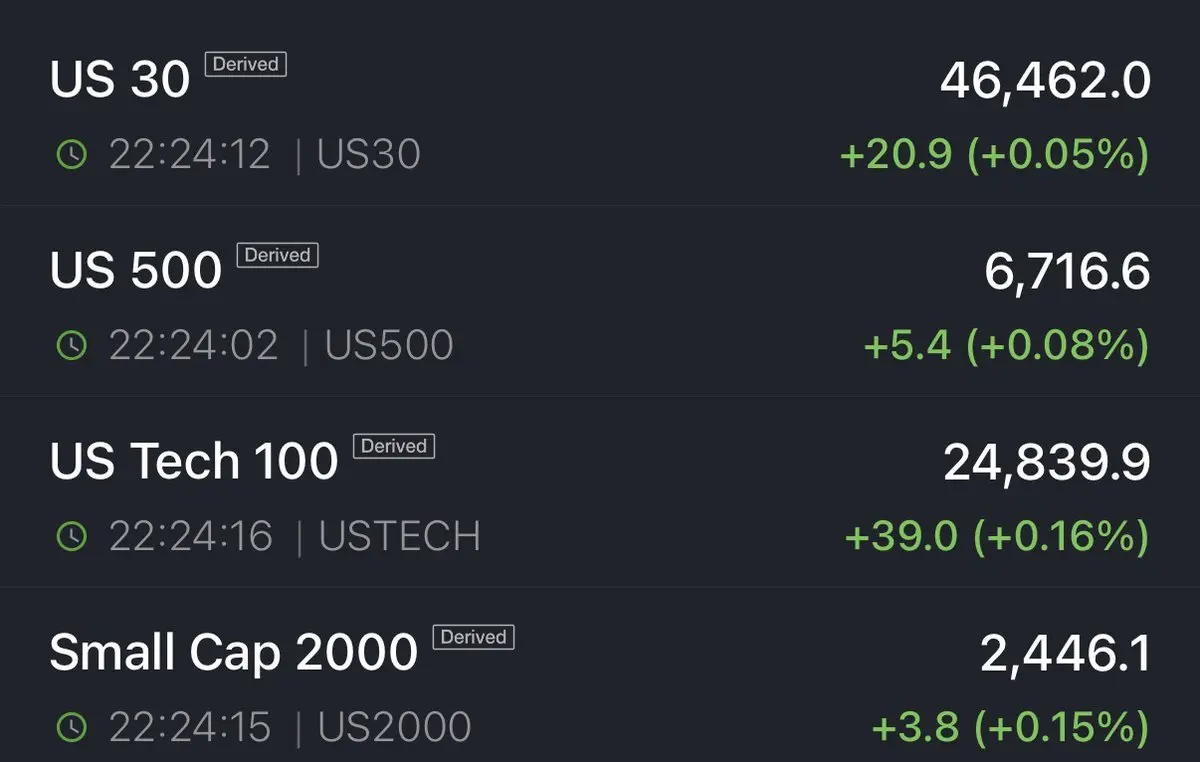Tap the Derived badge beside US 500

pyautogui.click(x=277, y=255)
